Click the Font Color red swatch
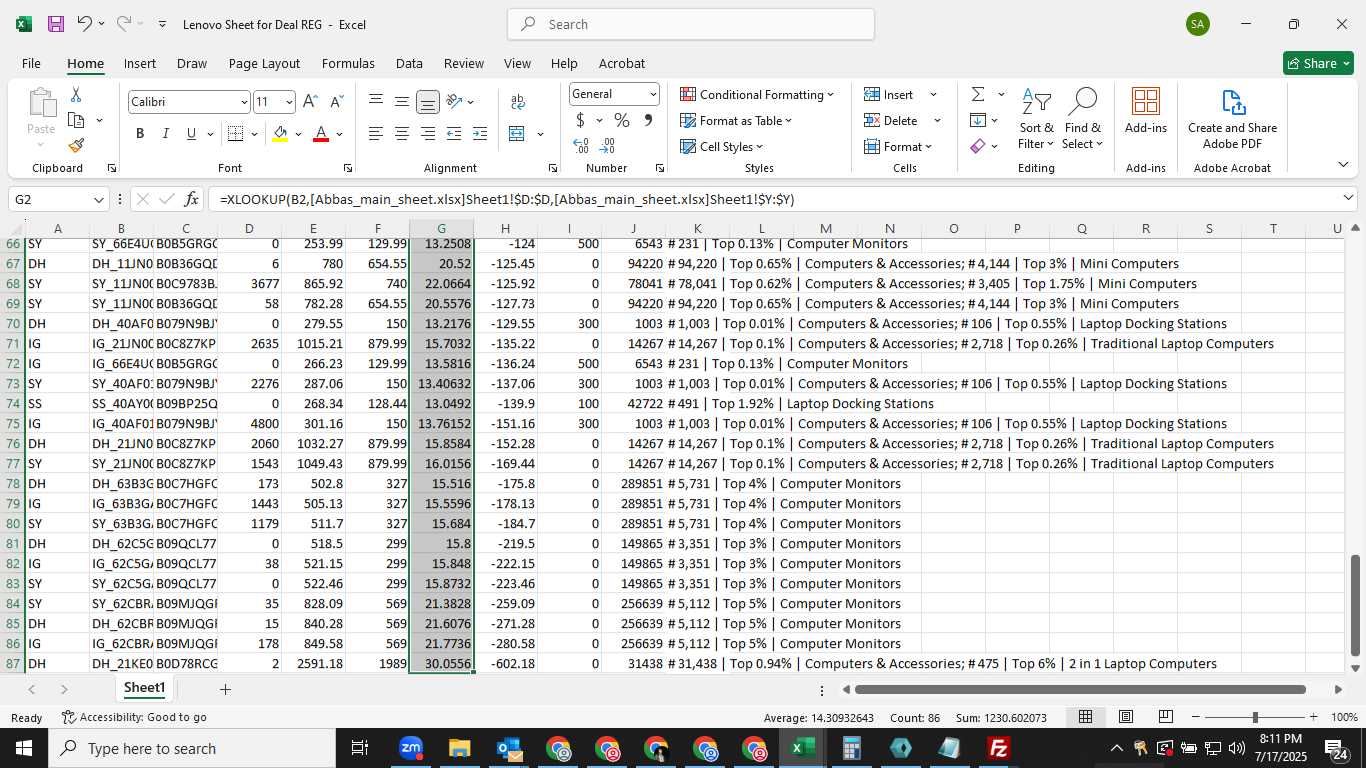Screen dimensions: 1366x768 [x=321, y=133]
